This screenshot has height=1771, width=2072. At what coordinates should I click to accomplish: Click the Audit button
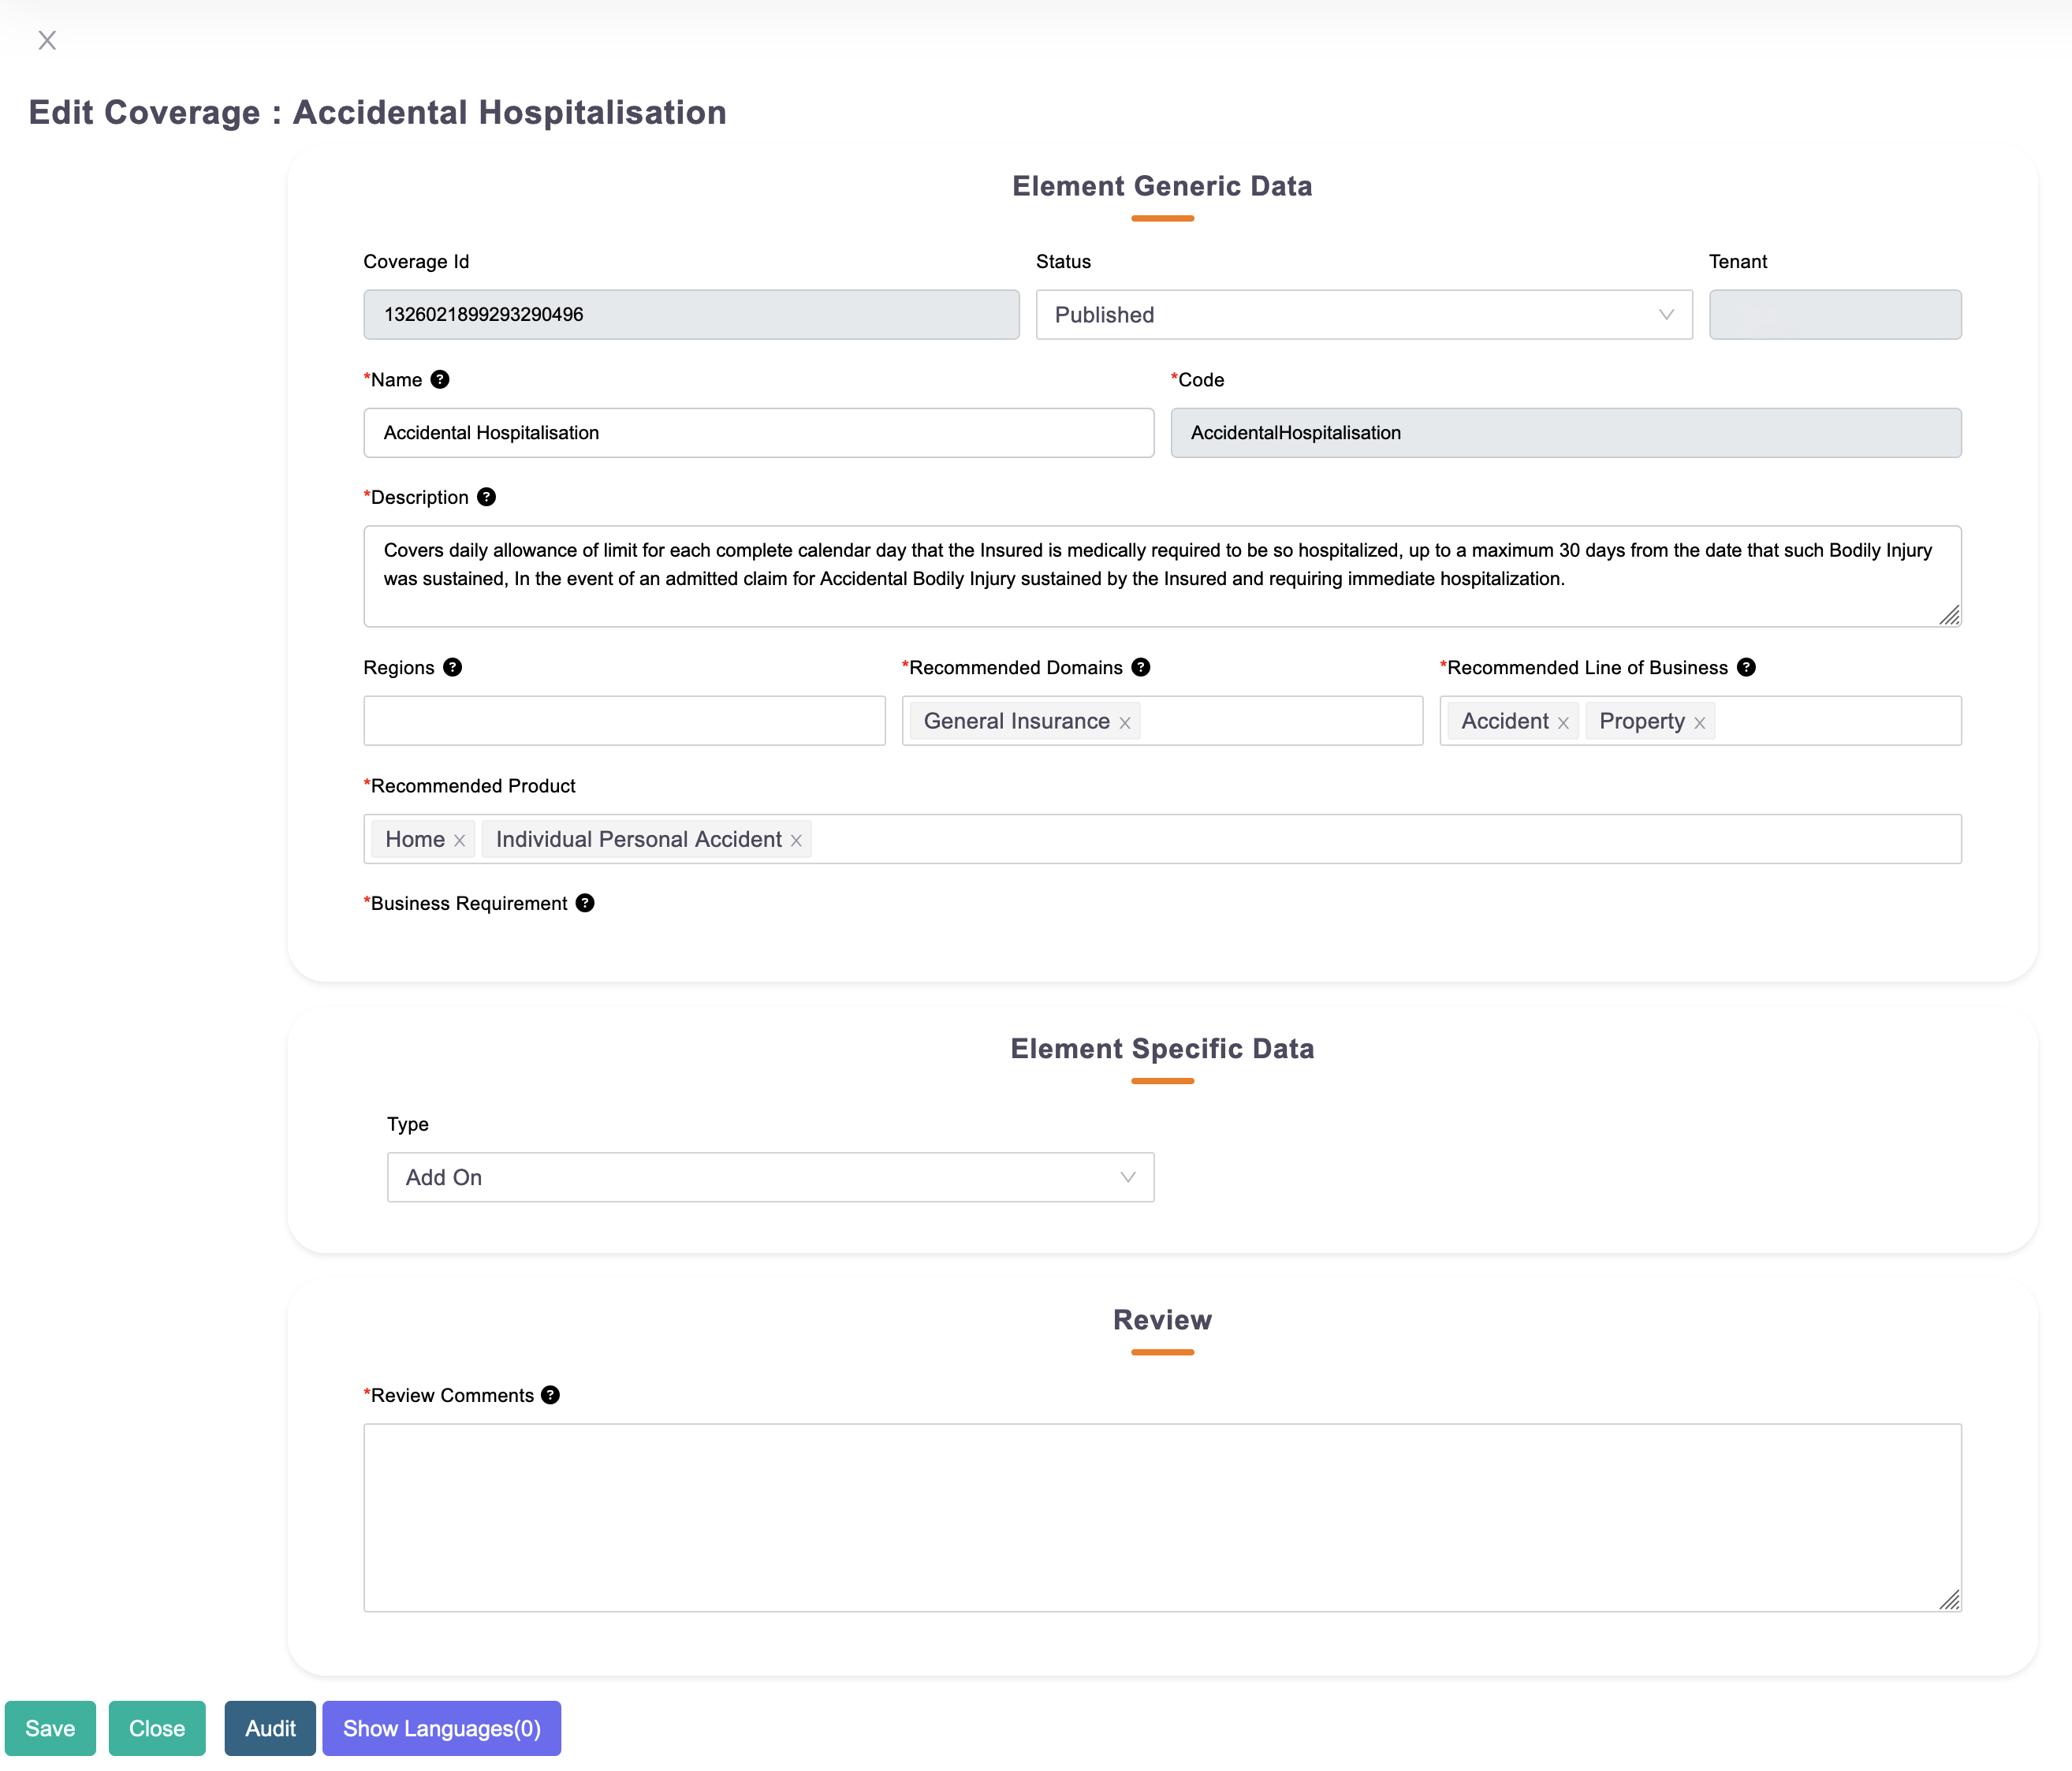270,1728
